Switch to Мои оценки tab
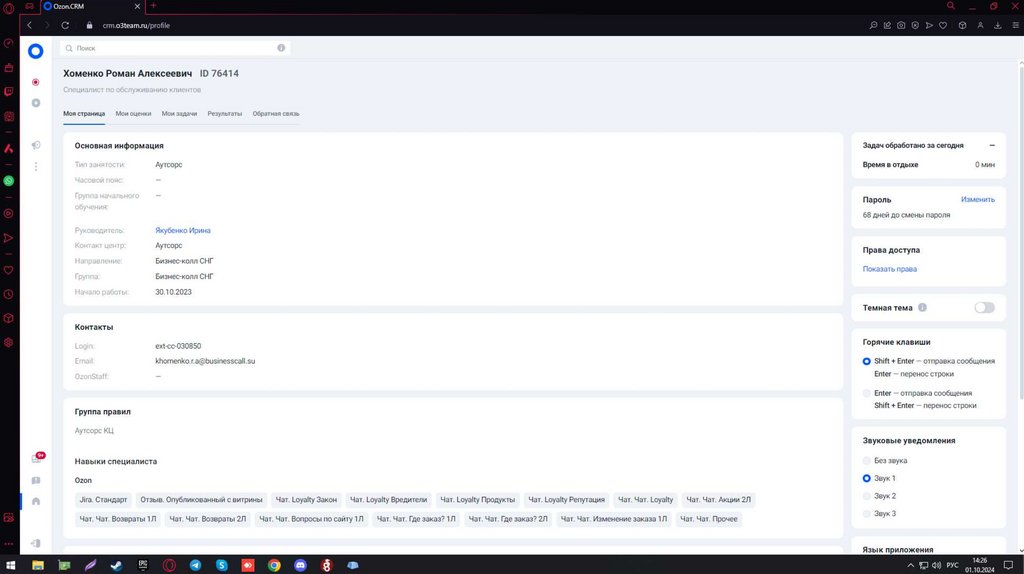Image resolution: width=1024 pixels, height=574 pixels. [133, 114]
